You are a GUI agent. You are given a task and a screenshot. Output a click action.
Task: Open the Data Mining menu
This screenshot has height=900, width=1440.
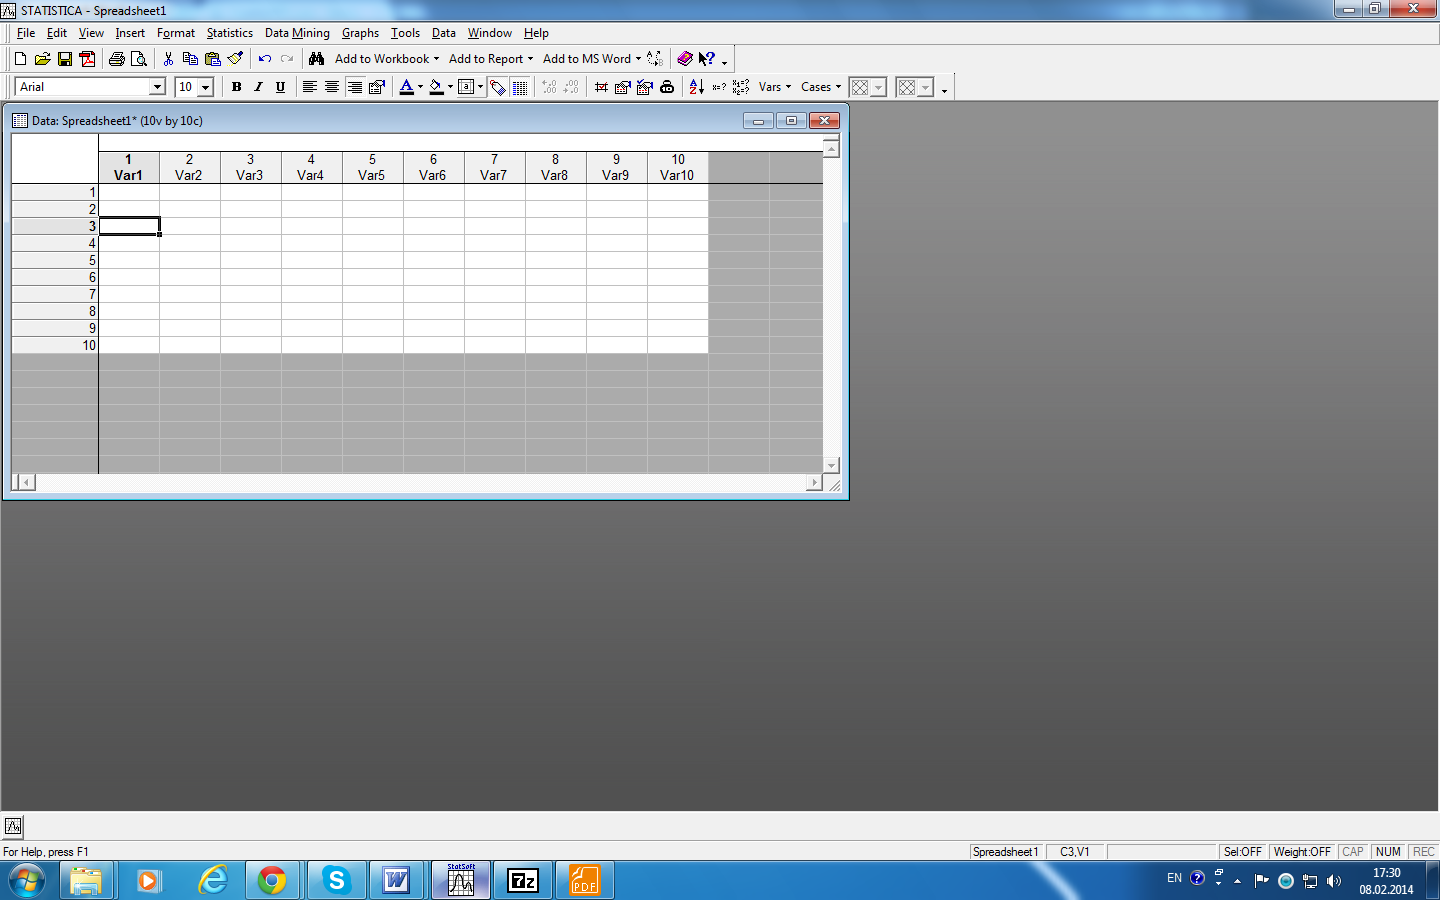click(297, 33)
